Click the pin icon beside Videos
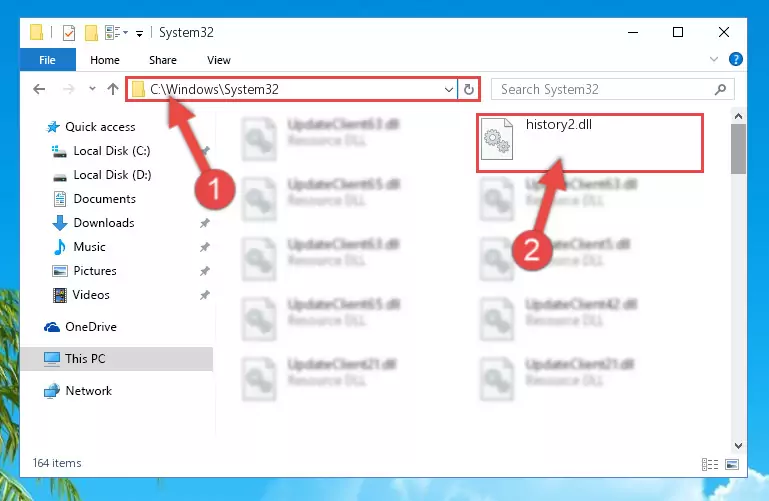 click(x=205, y=295)
